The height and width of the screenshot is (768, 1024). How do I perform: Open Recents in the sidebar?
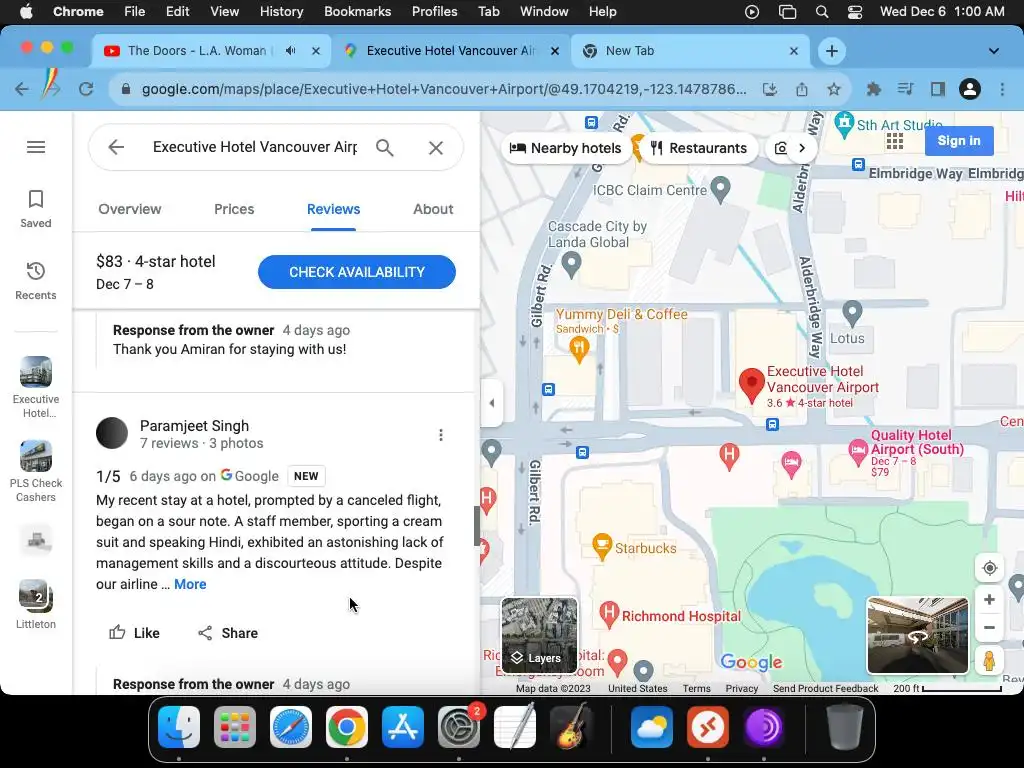click(x=36, y=281)
